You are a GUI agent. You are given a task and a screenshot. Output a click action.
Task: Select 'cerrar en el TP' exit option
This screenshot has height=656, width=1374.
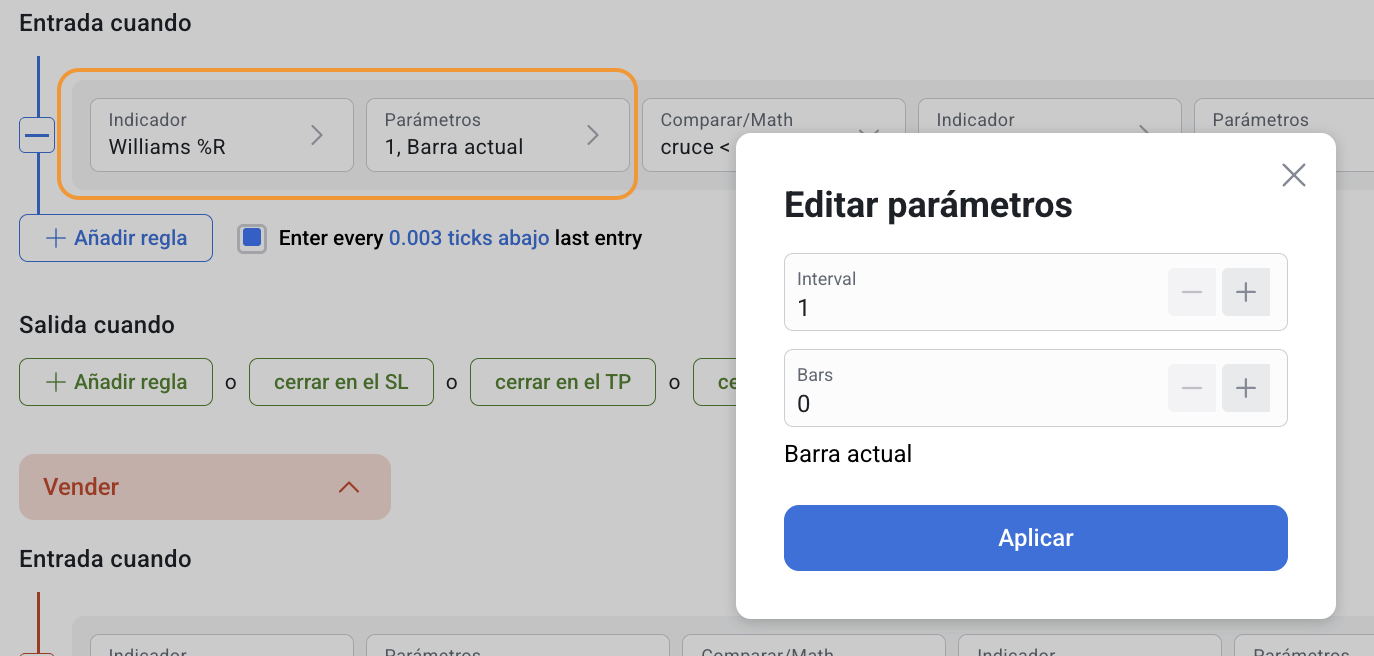pyautogui.click(x=563, y=382)
